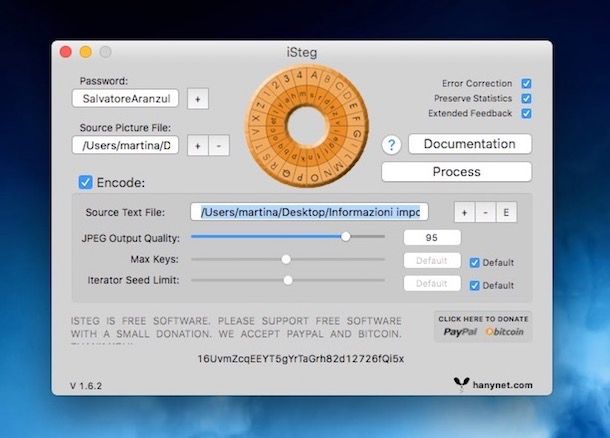Click the hanynet.com butterfly logo
Image resolution: width=610 pixels, height=438 pixels.
coord(461,384)
